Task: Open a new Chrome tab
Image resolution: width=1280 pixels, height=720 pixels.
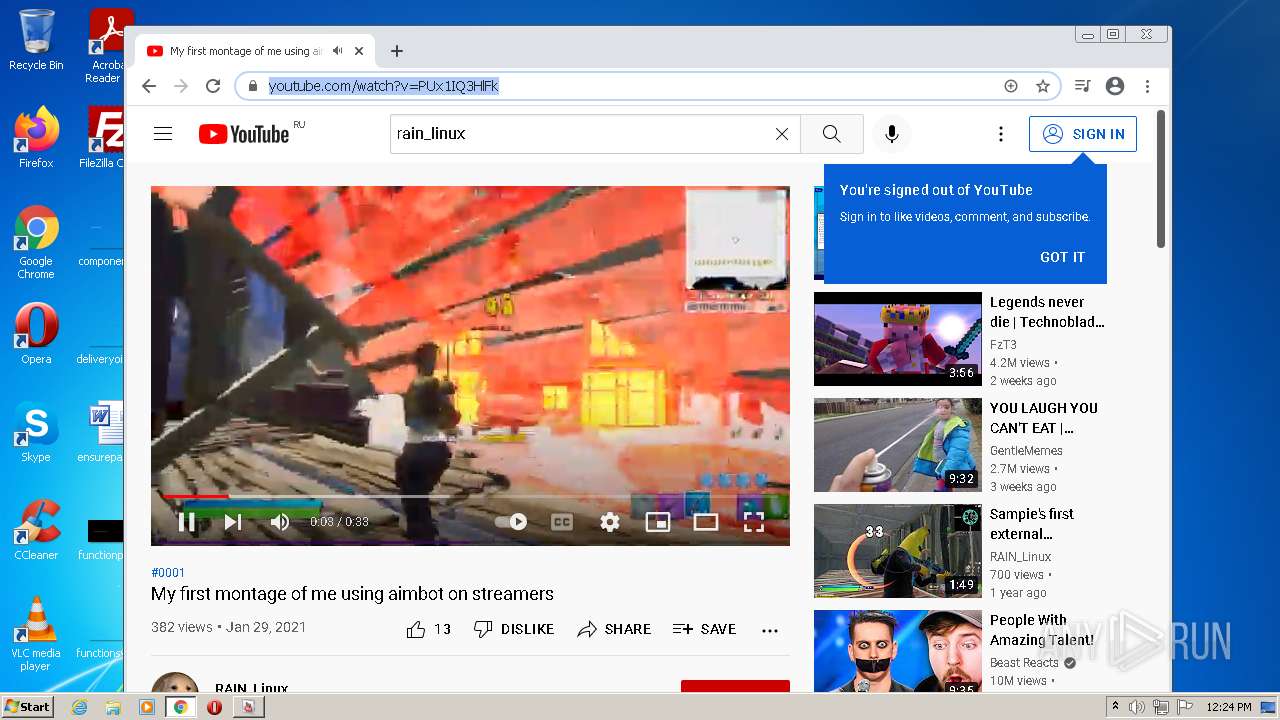Action: point(397,51)
